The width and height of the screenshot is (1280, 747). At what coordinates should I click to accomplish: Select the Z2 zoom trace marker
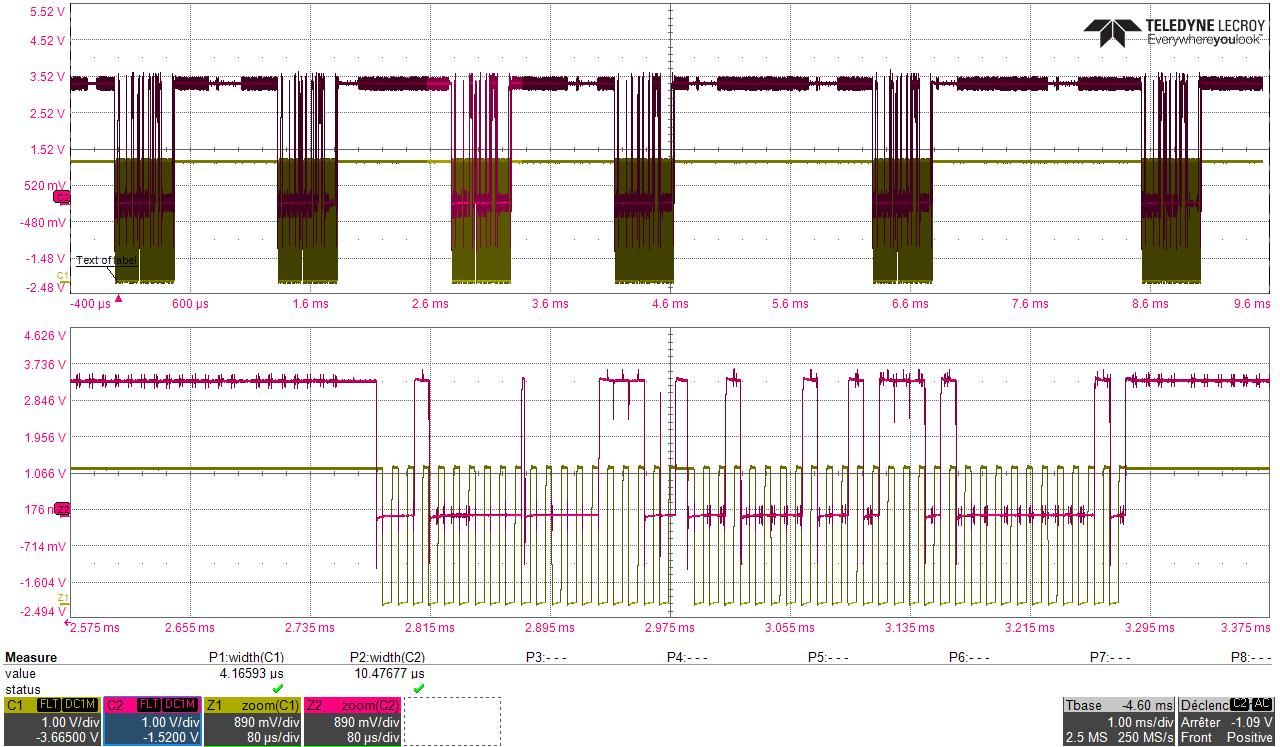click(62, 509)
